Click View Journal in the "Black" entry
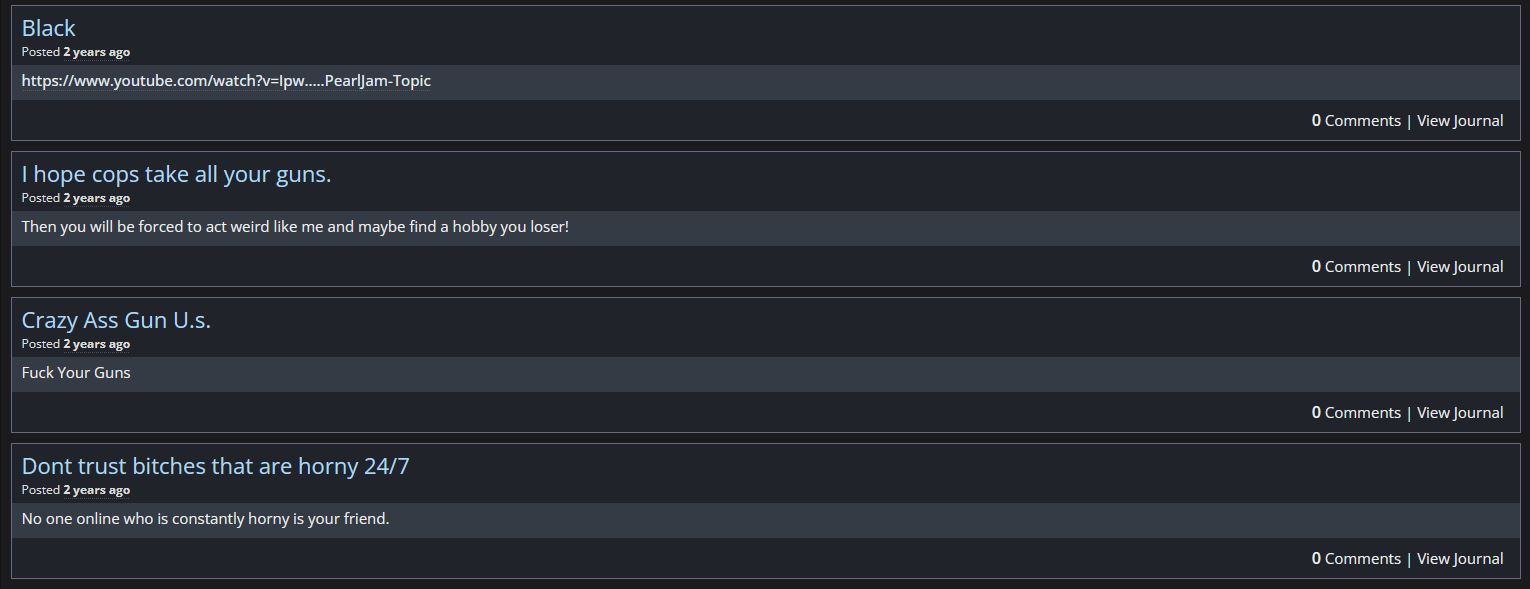 [x=1460, y=121]
